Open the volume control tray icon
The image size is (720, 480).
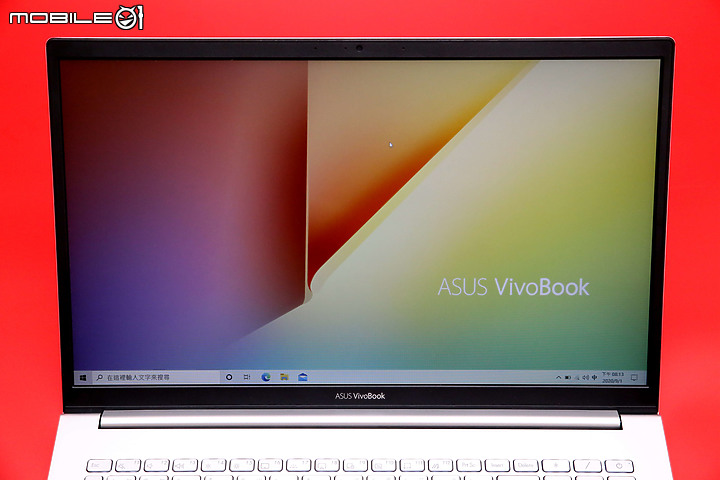click(585, 378)
